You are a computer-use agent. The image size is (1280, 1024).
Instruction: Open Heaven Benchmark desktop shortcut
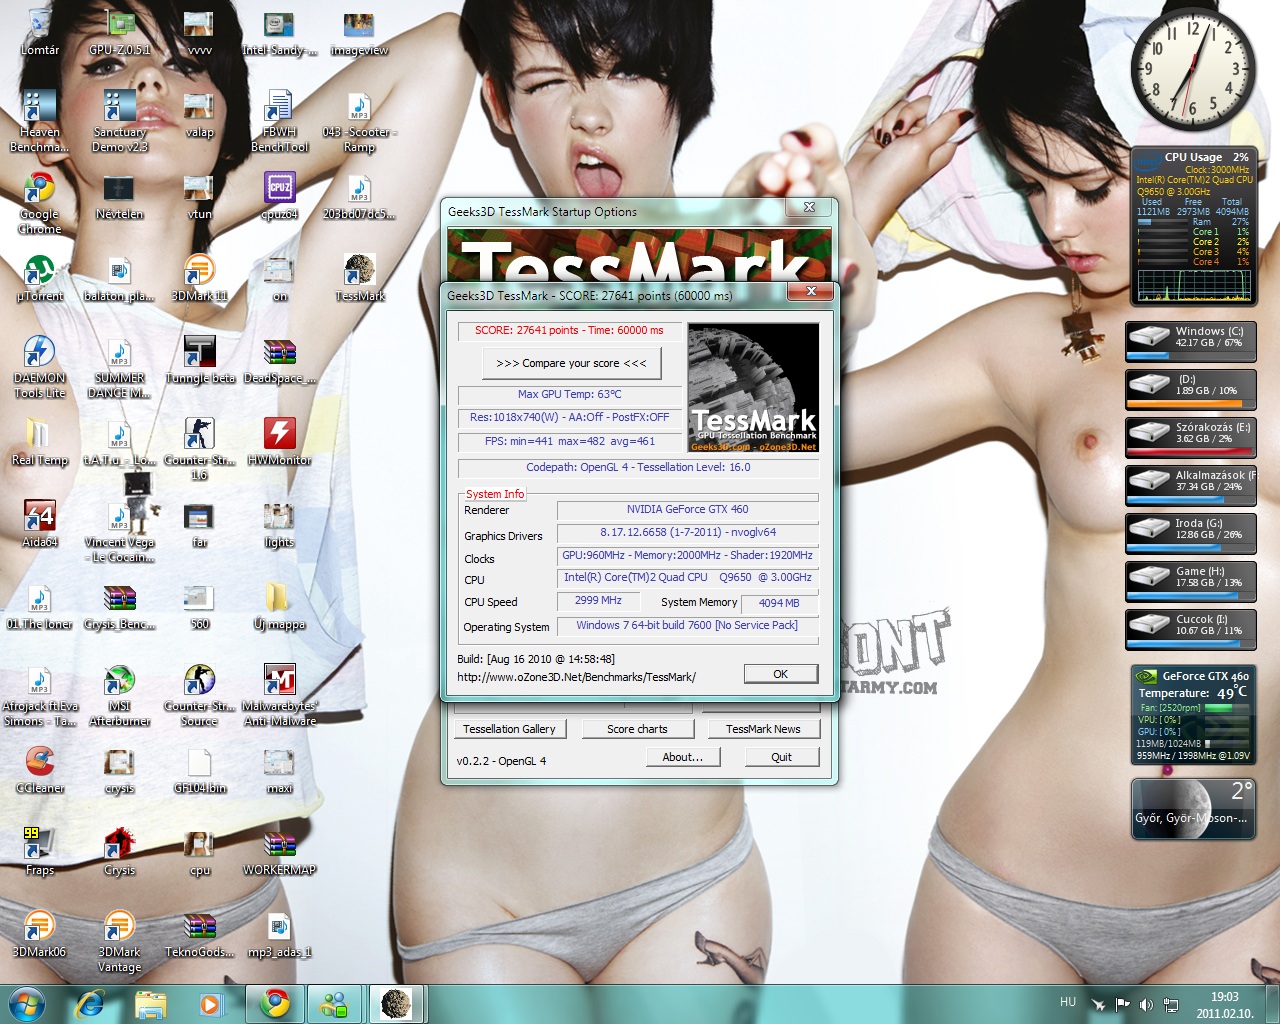39,121
